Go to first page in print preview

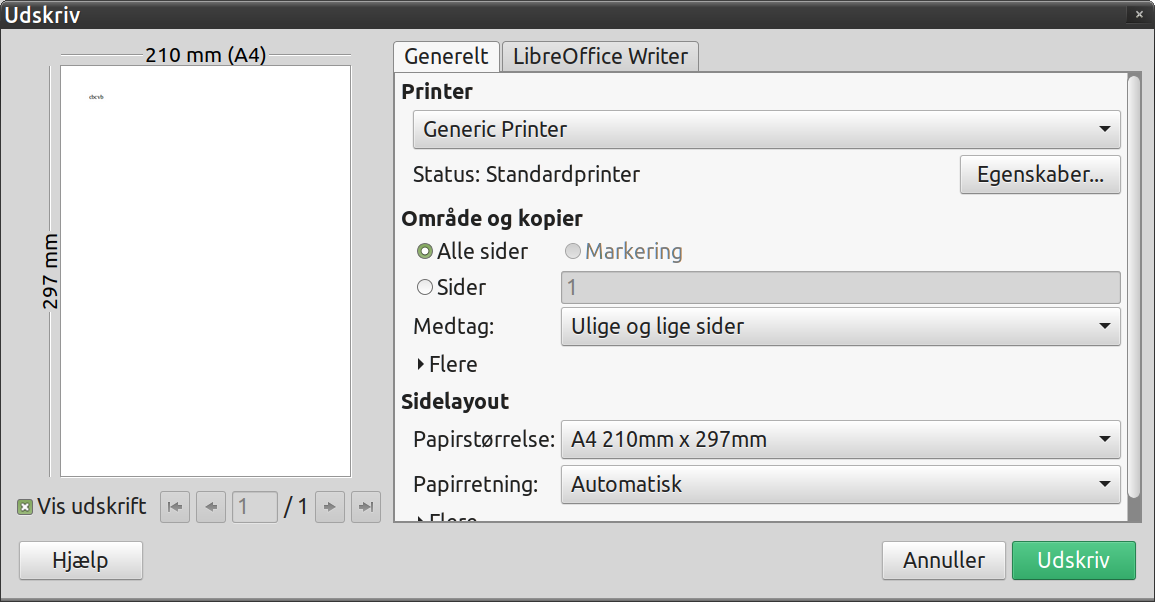175,507
